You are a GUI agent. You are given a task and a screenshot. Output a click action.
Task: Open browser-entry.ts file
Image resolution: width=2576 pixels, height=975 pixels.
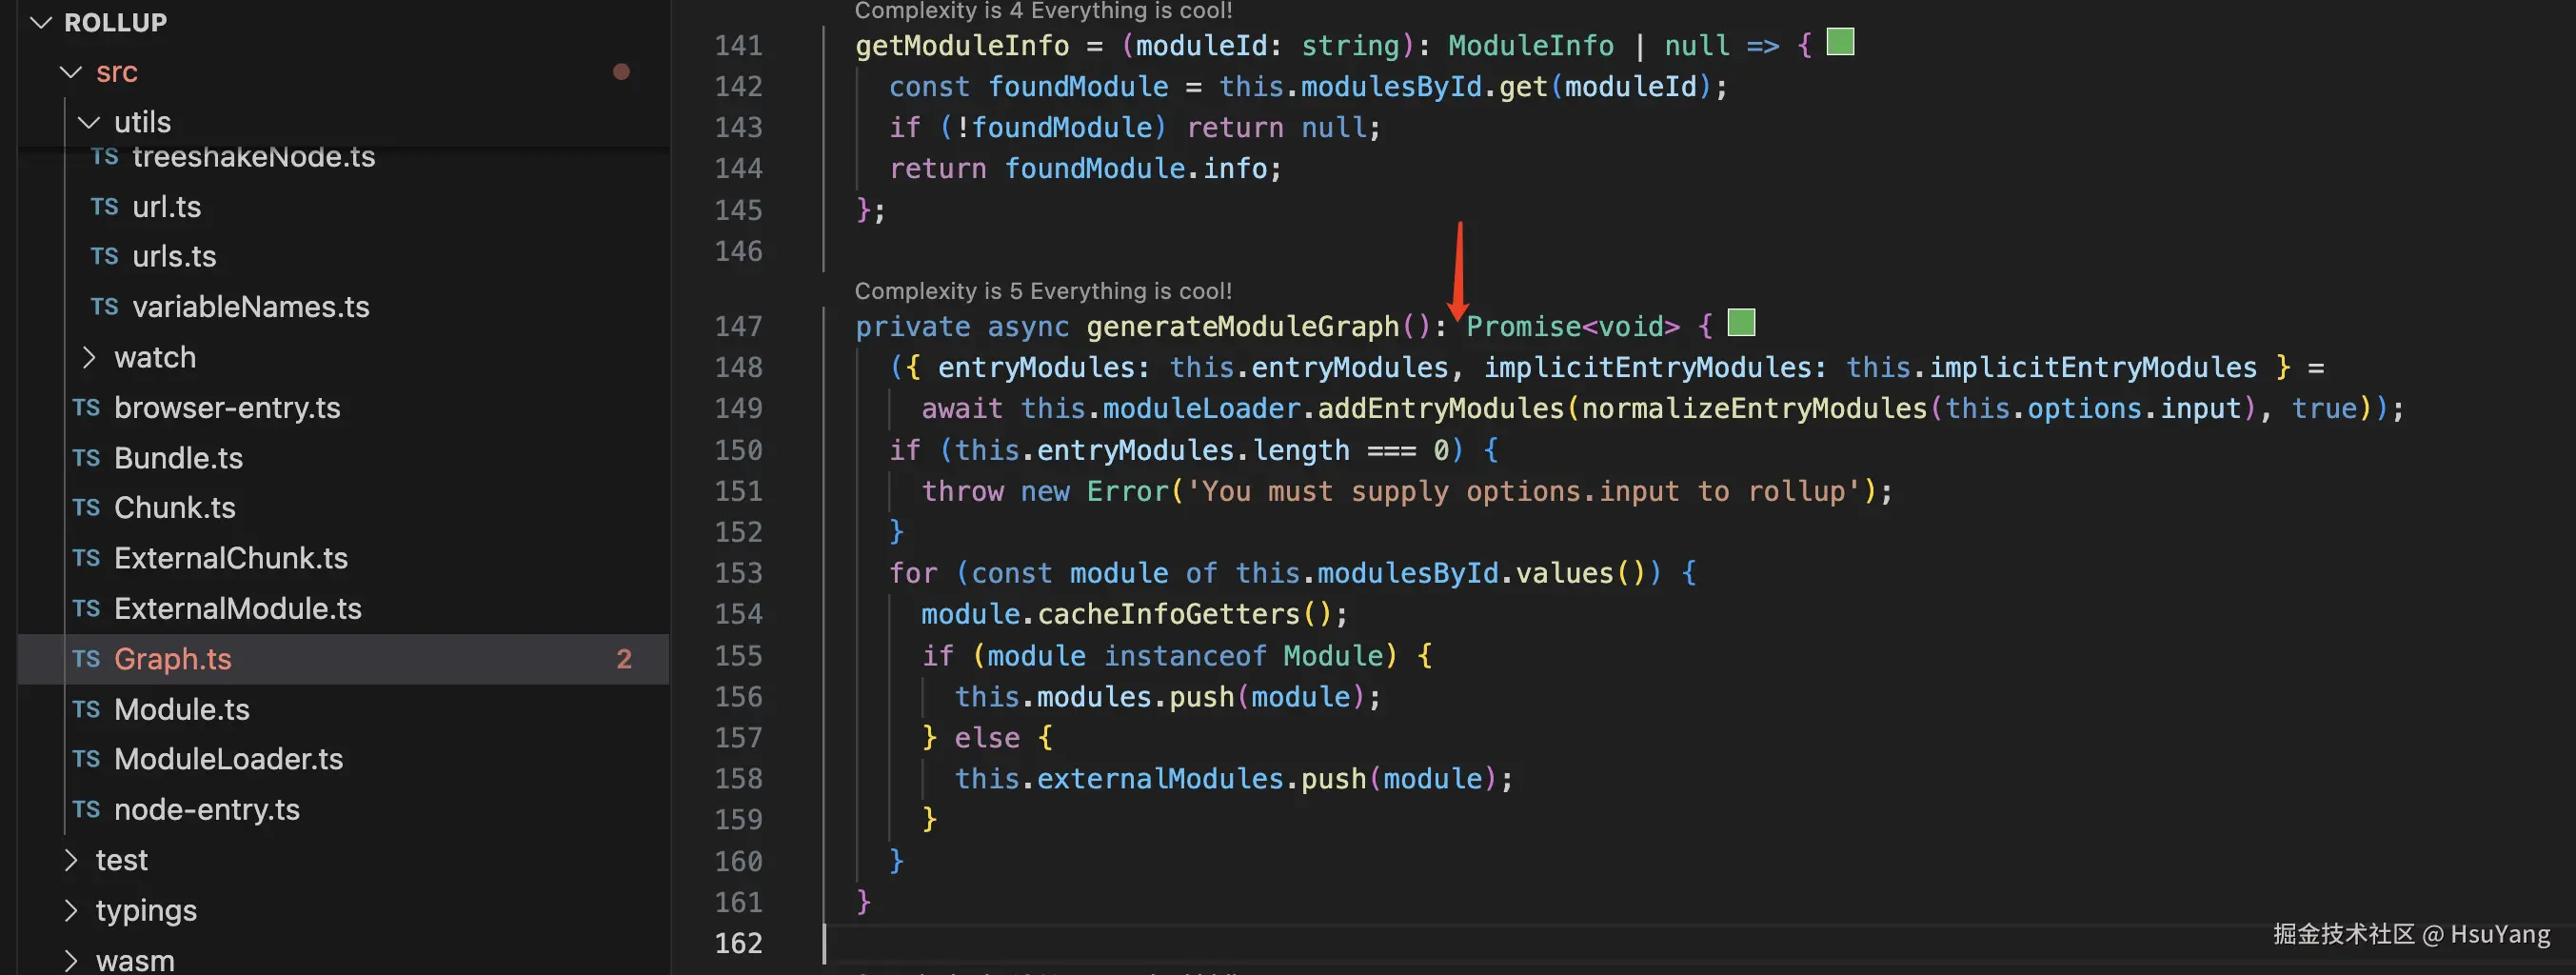pyautogui.click(x=227, y=408)
